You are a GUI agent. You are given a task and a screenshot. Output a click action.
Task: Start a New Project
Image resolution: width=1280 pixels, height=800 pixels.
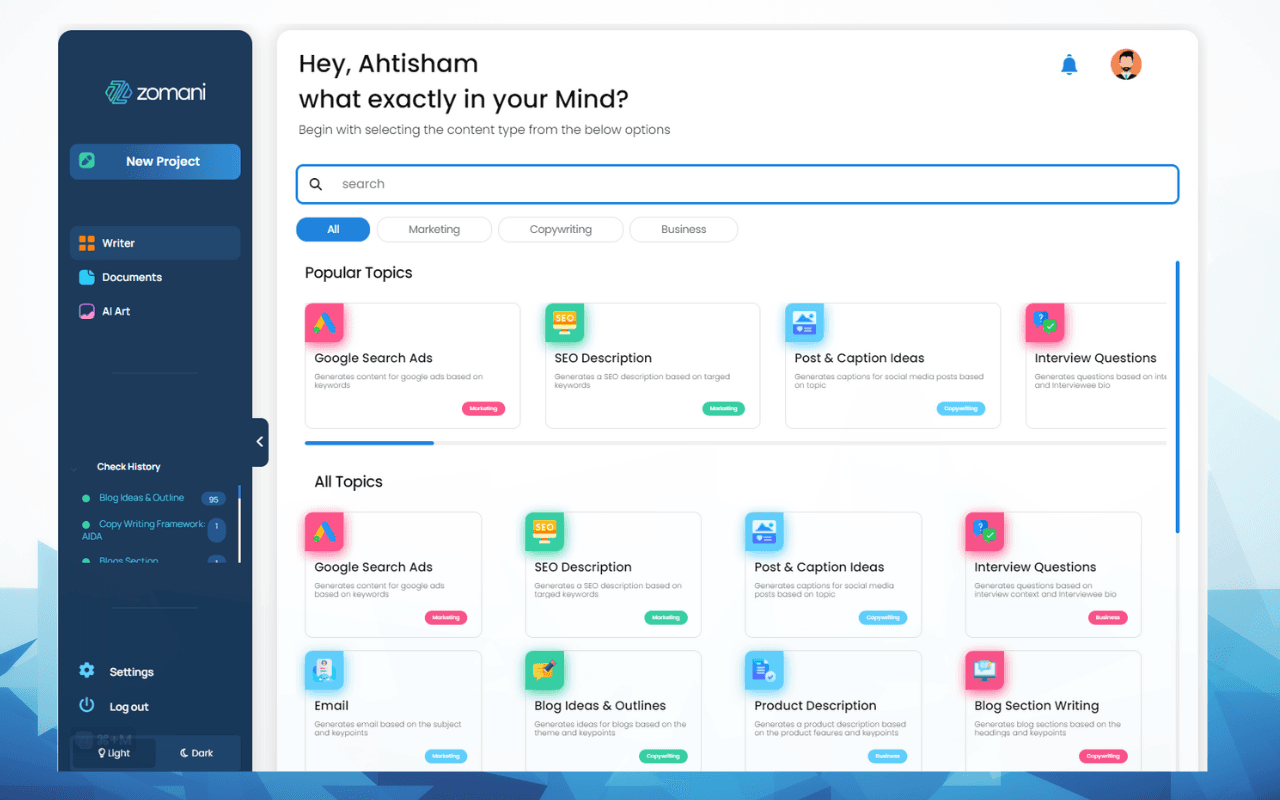coord(155,162)
